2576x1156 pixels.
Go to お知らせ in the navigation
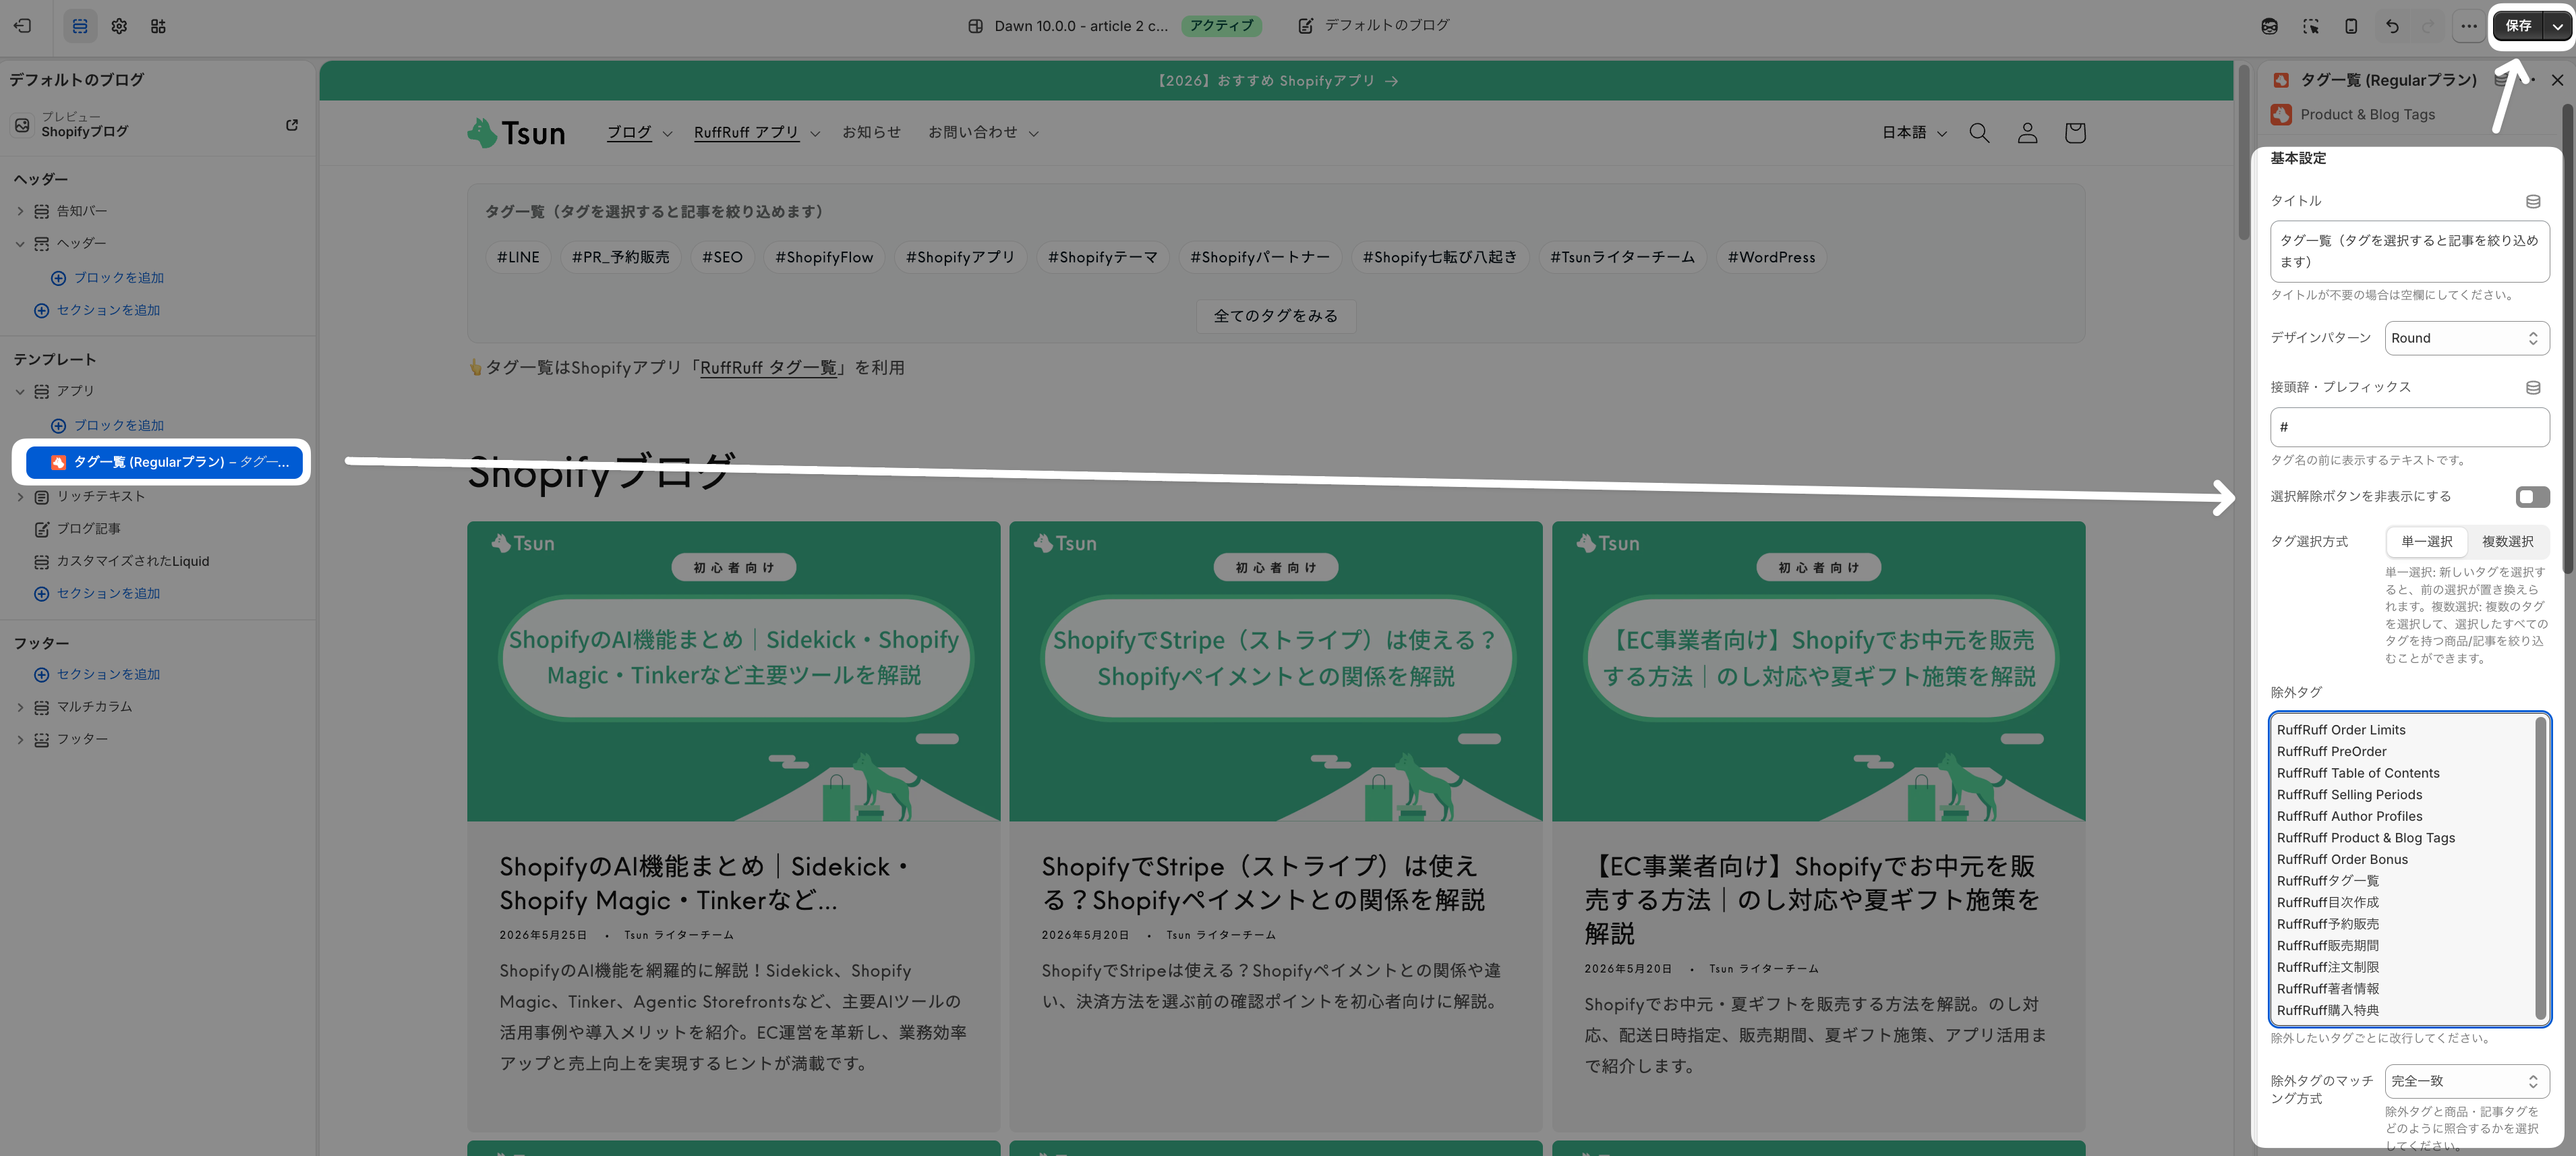(871, 132)
